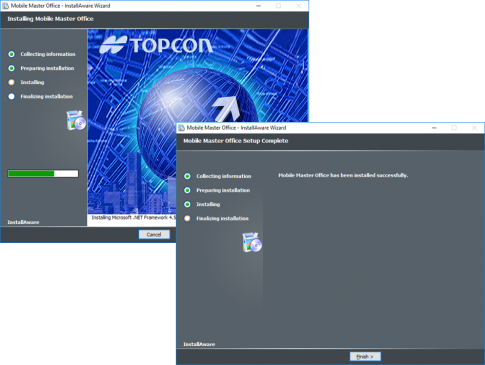Click the title bar app icon of rear wizard

(5, 6)
